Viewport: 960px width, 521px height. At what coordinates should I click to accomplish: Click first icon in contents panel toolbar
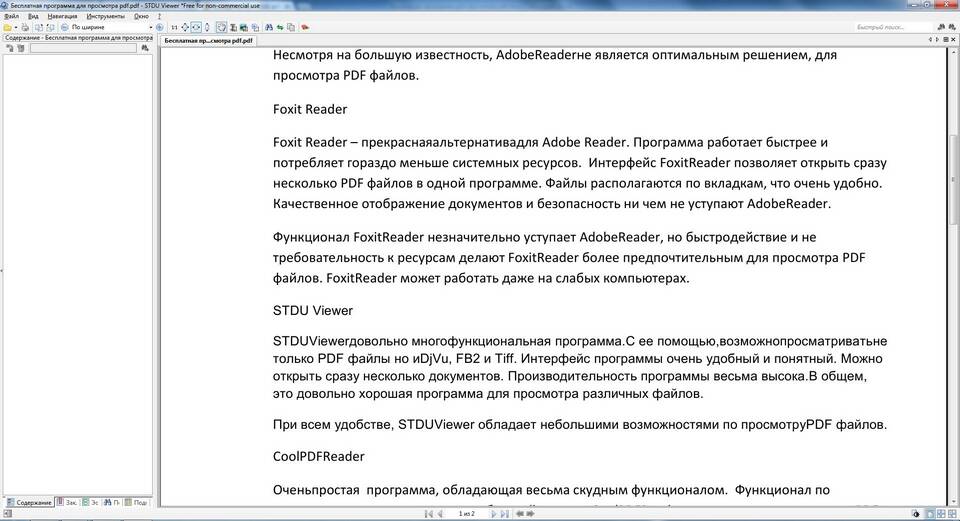[10, 48]
